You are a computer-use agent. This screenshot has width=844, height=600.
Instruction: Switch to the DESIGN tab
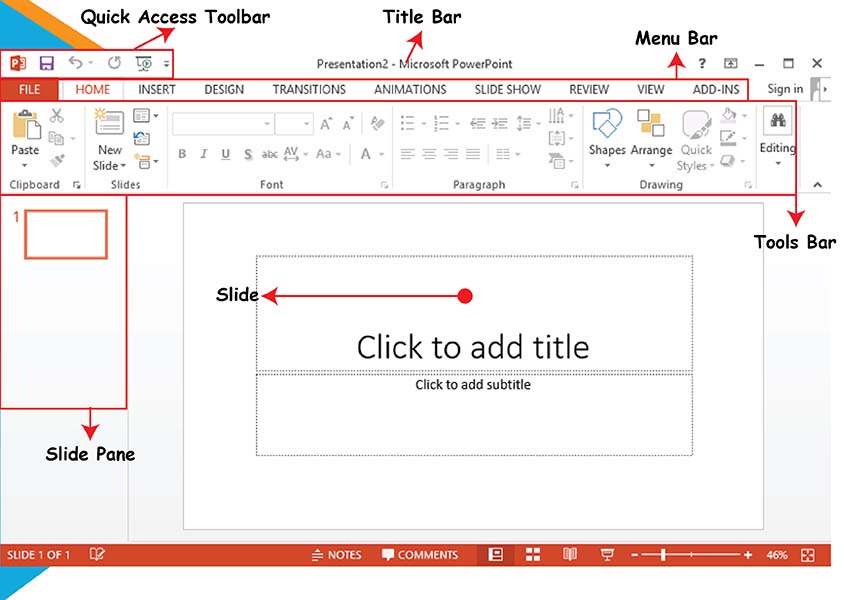224,89
